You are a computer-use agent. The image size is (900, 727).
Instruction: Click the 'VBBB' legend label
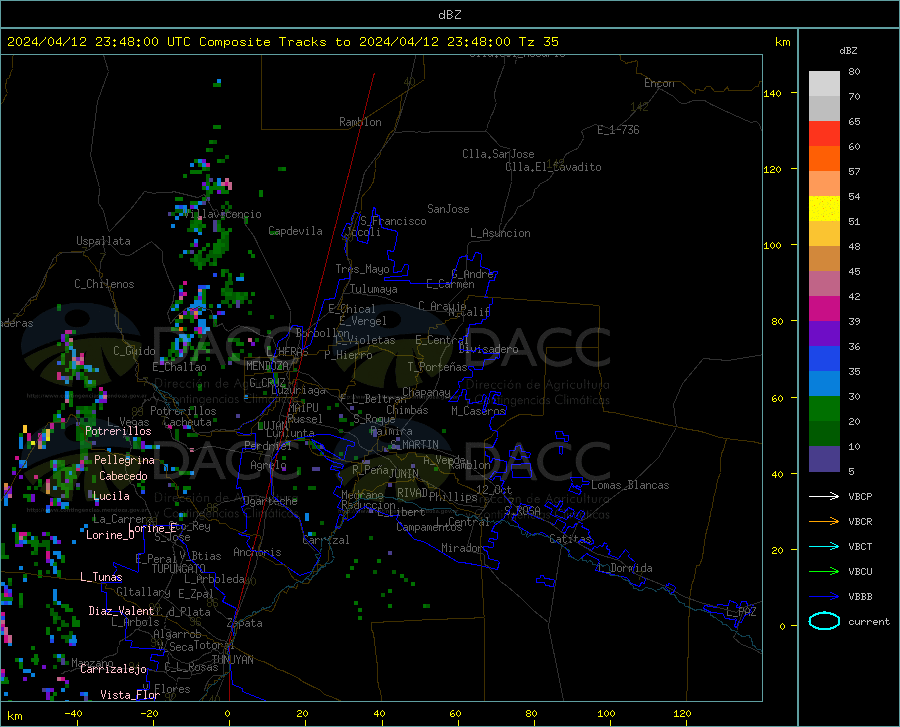[860, 597]
